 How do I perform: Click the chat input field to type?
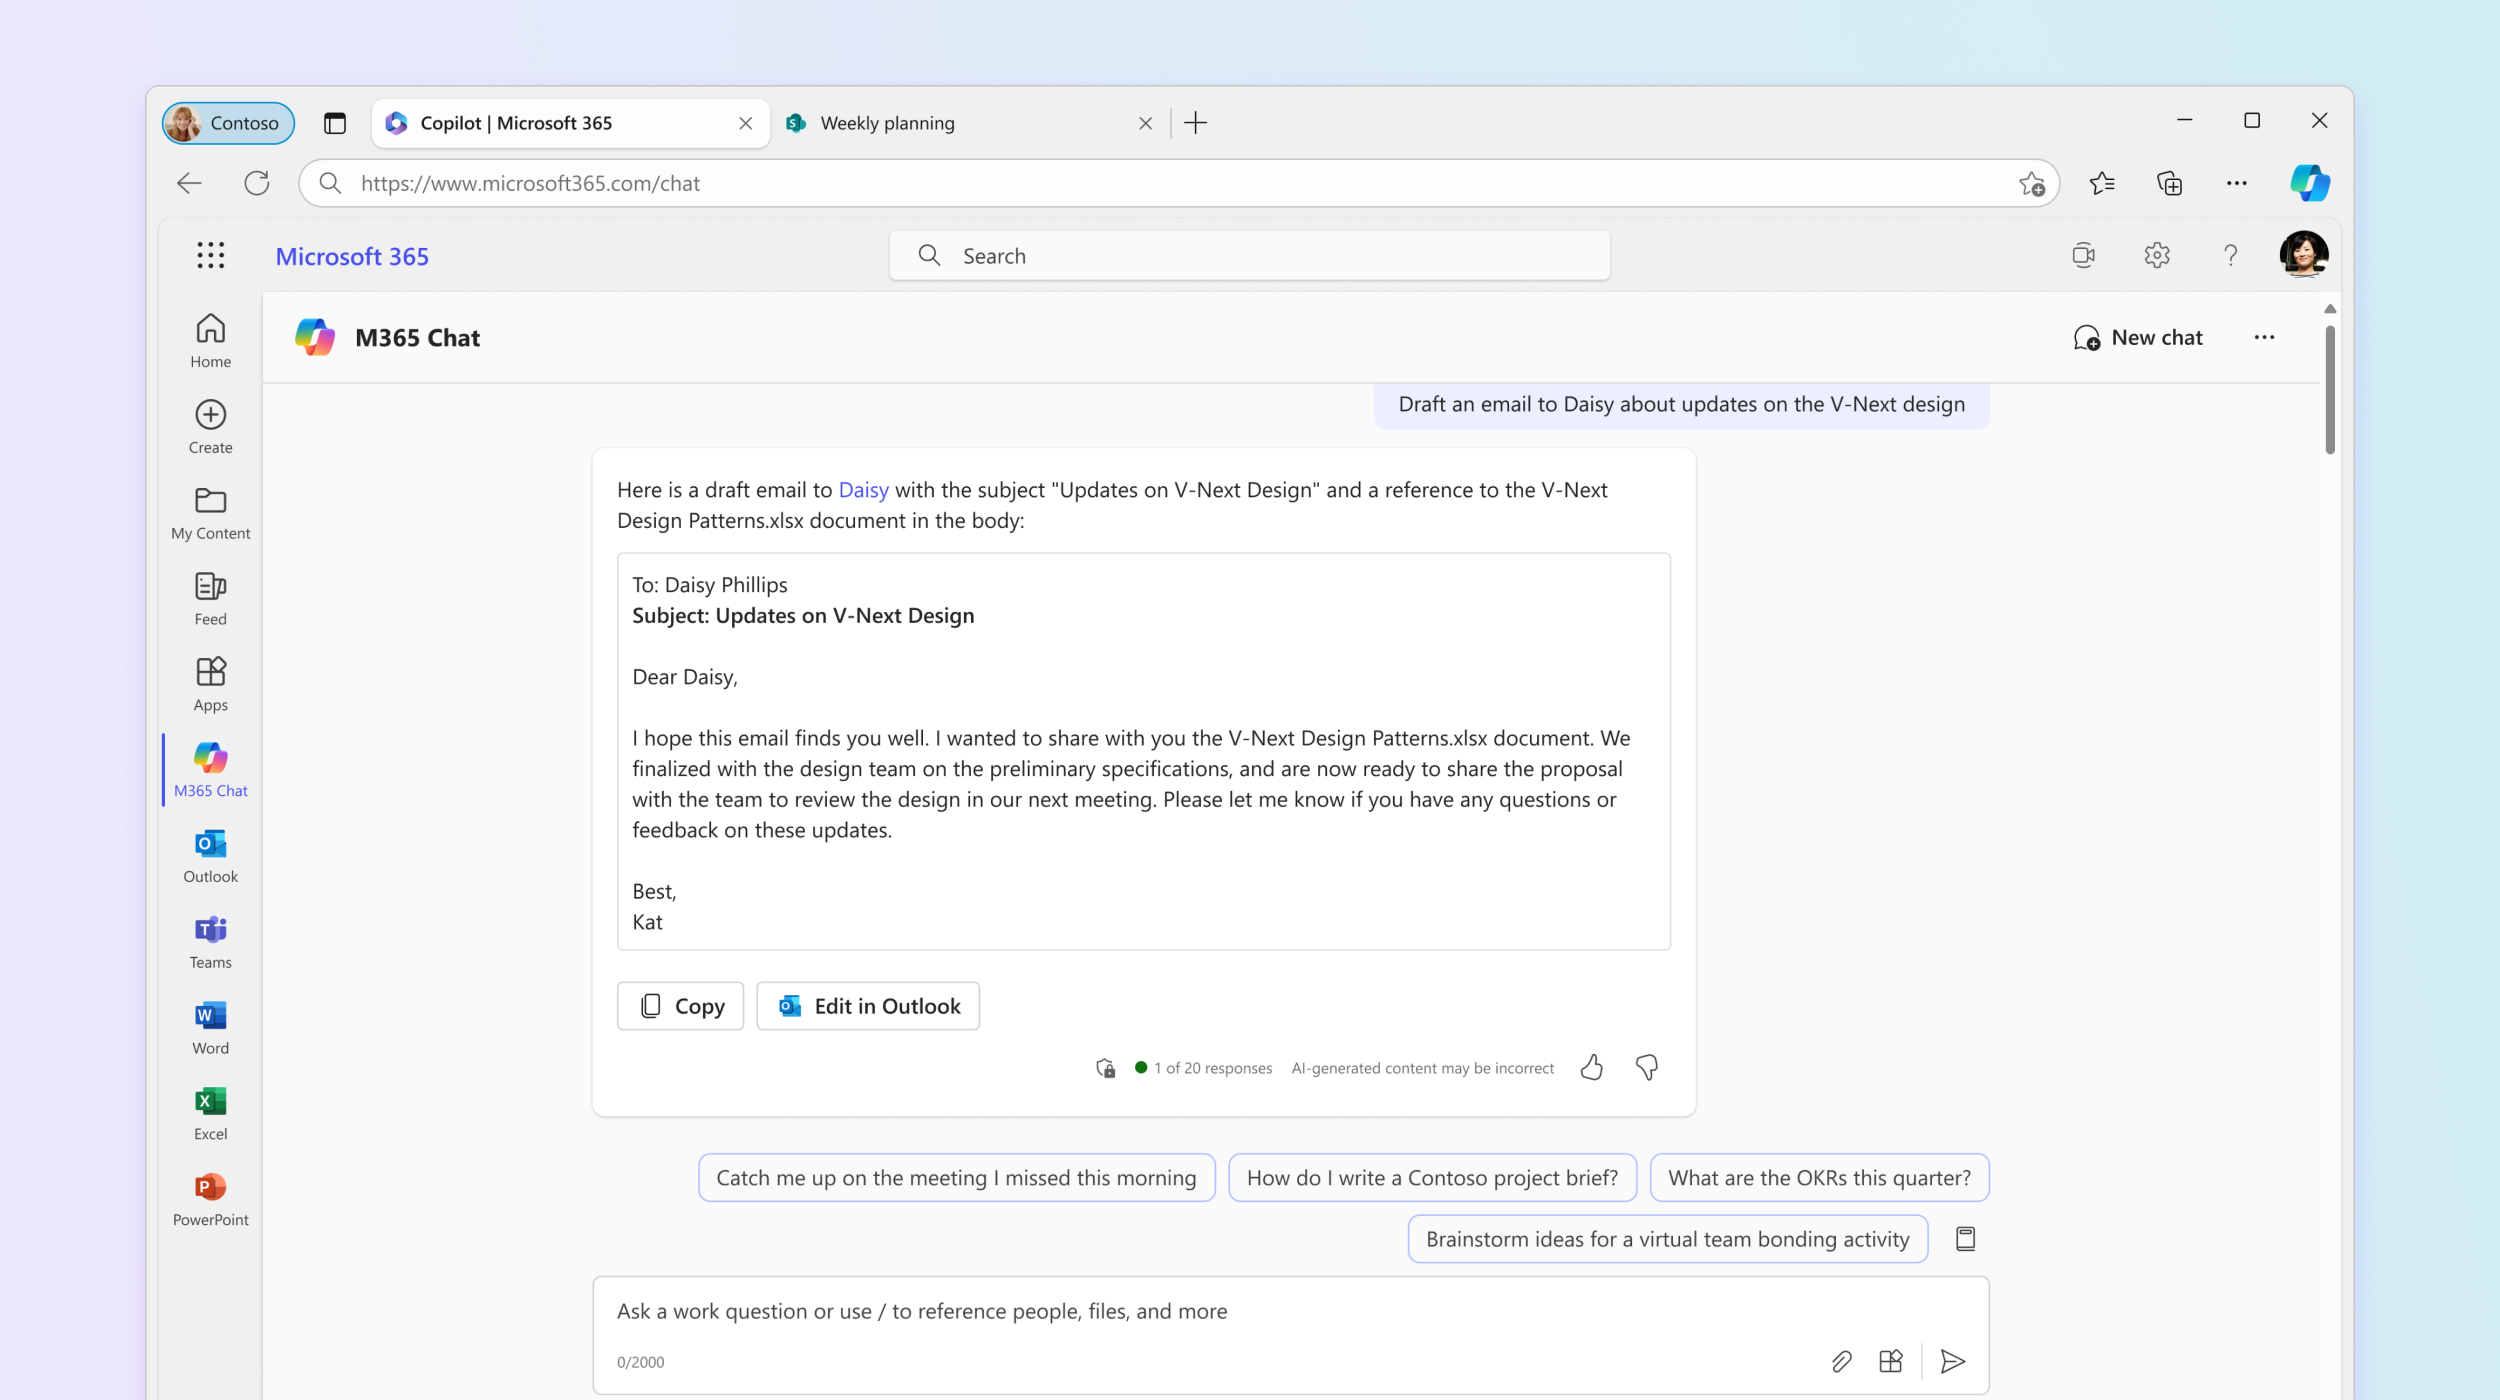(1289, 1311)
